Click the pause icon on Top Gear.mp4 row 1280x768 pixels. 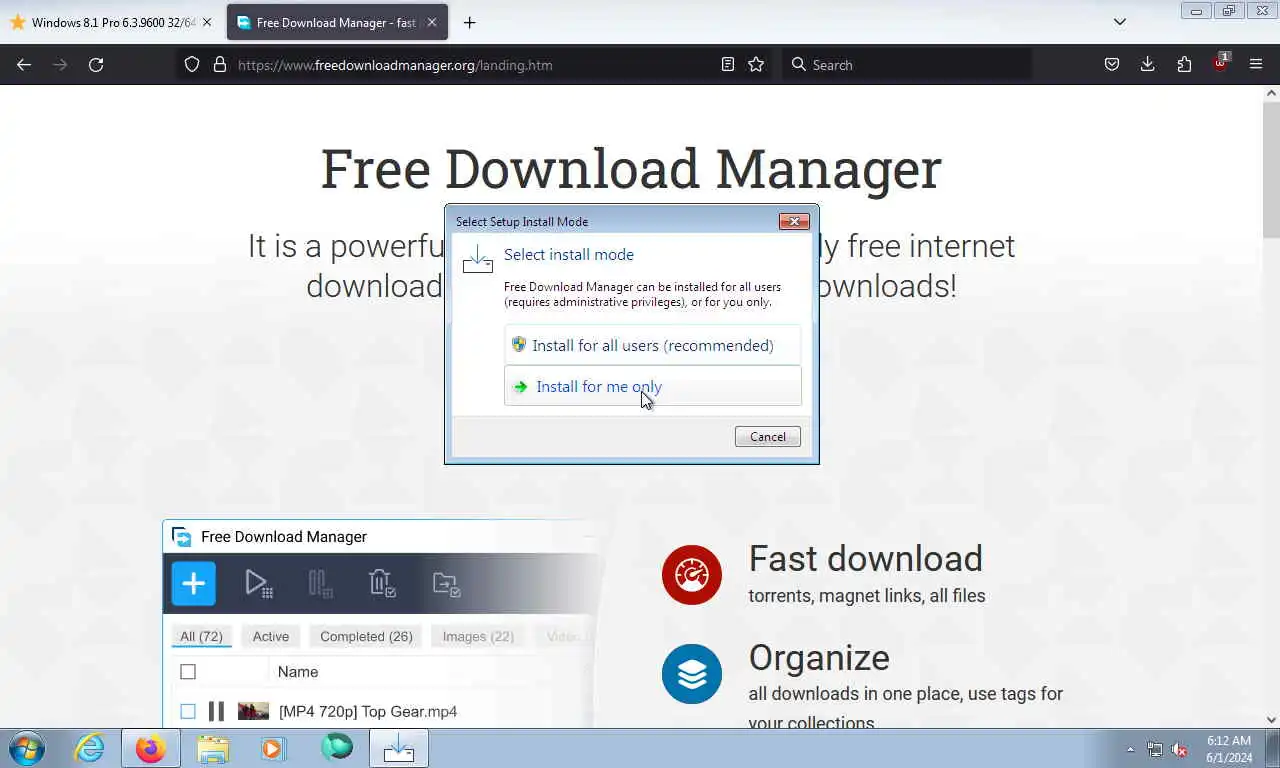click(x=216, y=711)
